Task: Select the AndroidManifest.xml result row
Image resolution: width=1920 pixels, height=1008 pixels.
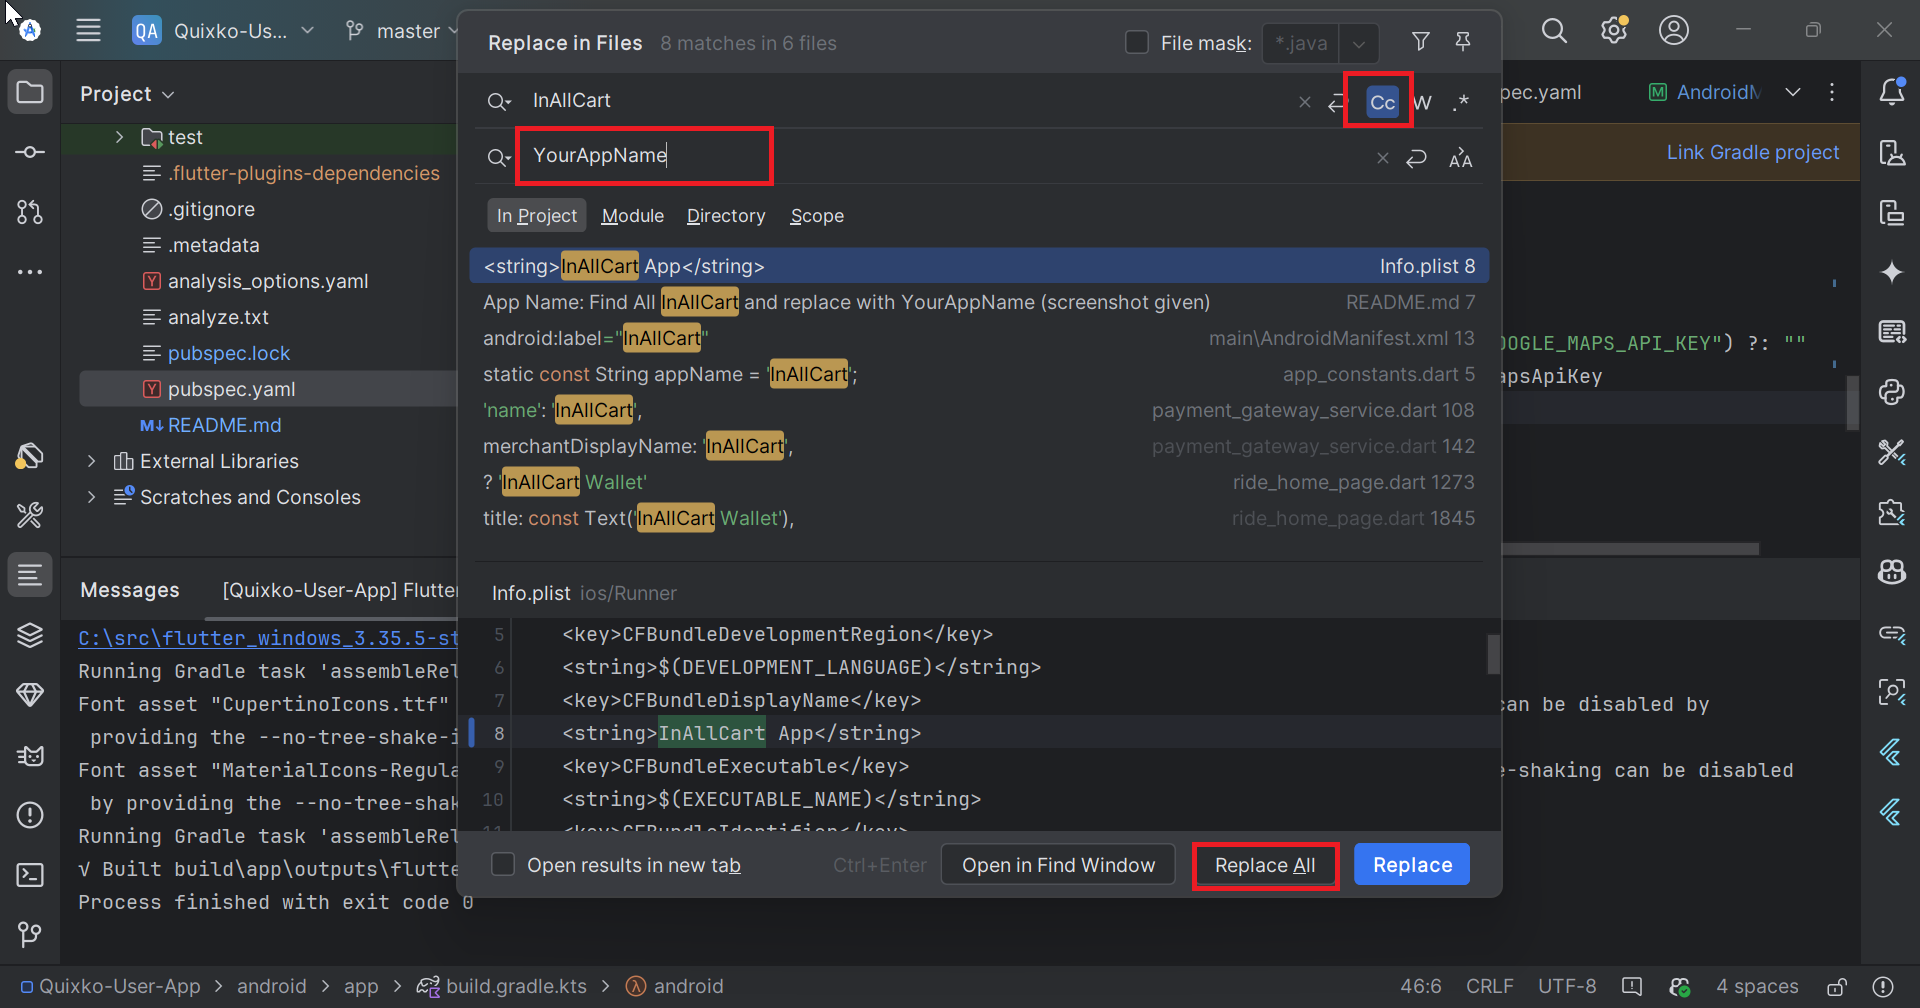Action: [979, 338]
